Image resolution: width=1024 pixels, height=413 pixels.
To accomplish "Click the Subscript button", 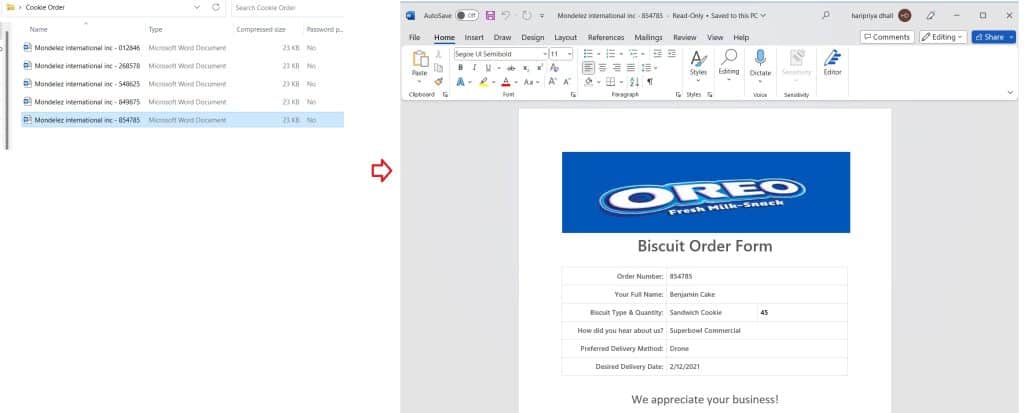I will (526, 68).
